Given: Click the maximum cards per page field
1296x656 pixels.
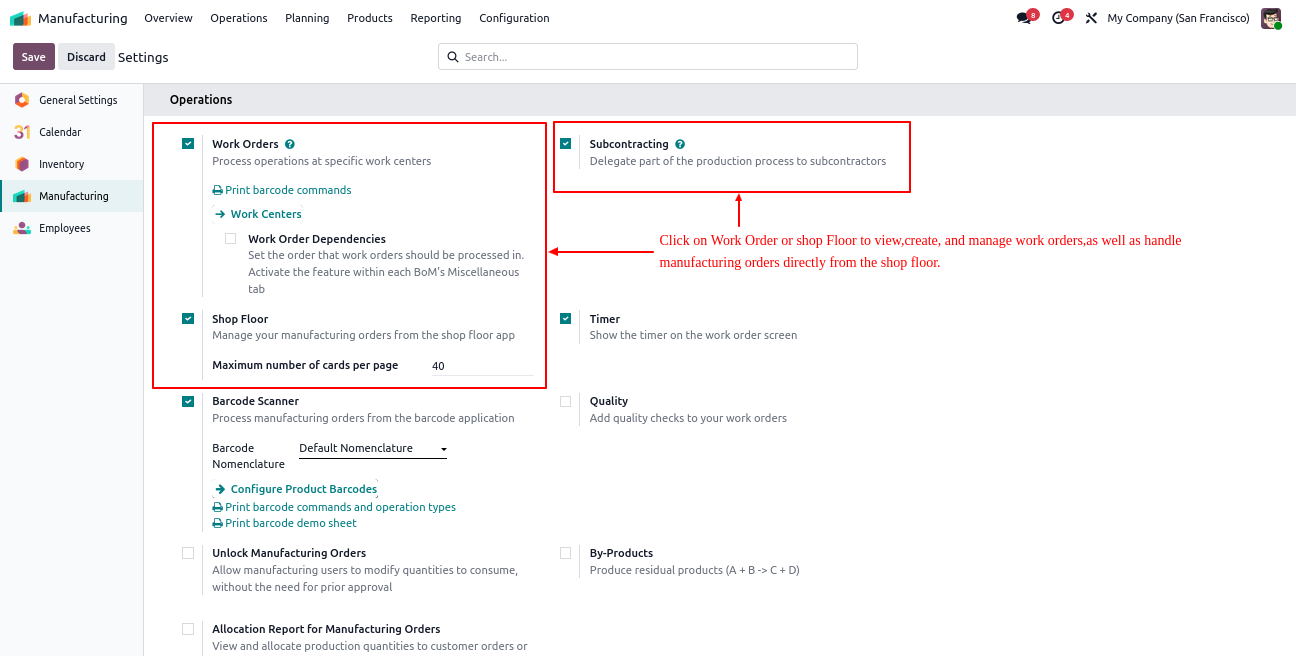Looking at the screenshot, I should click(x=480, y=366).
